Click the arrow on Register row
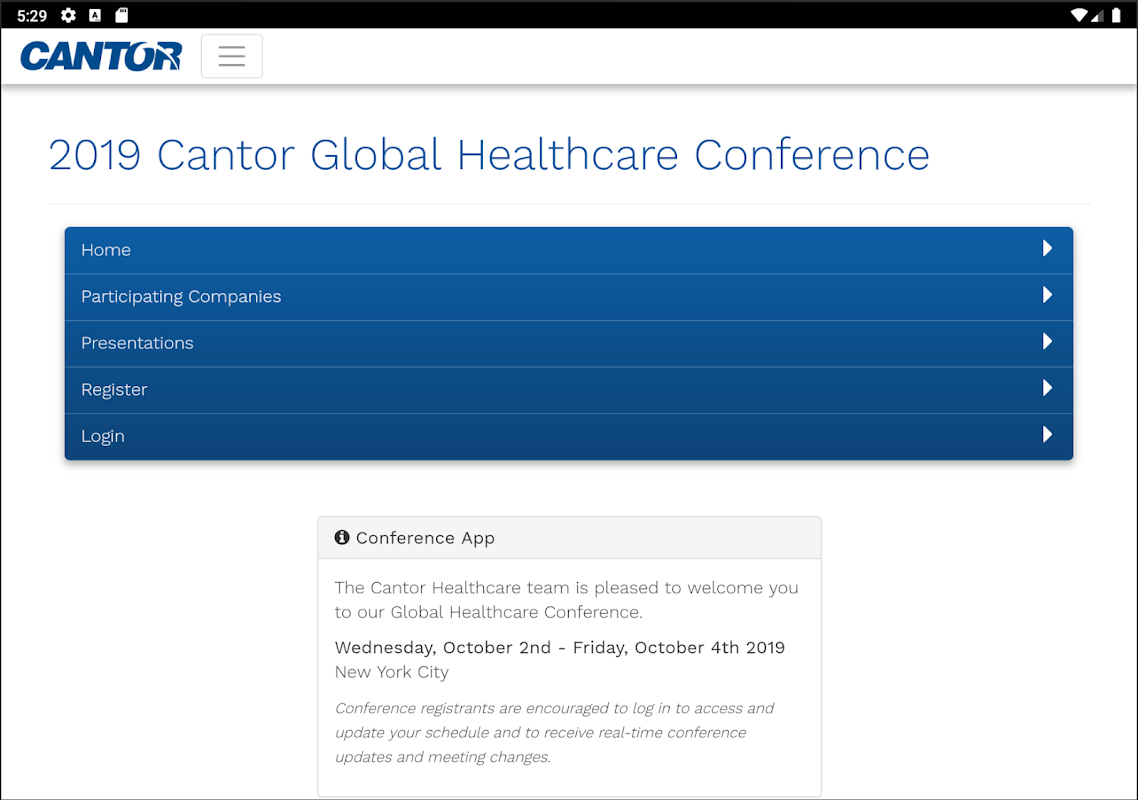This screenshot has height=800, width=1138. pos(1047,388)
